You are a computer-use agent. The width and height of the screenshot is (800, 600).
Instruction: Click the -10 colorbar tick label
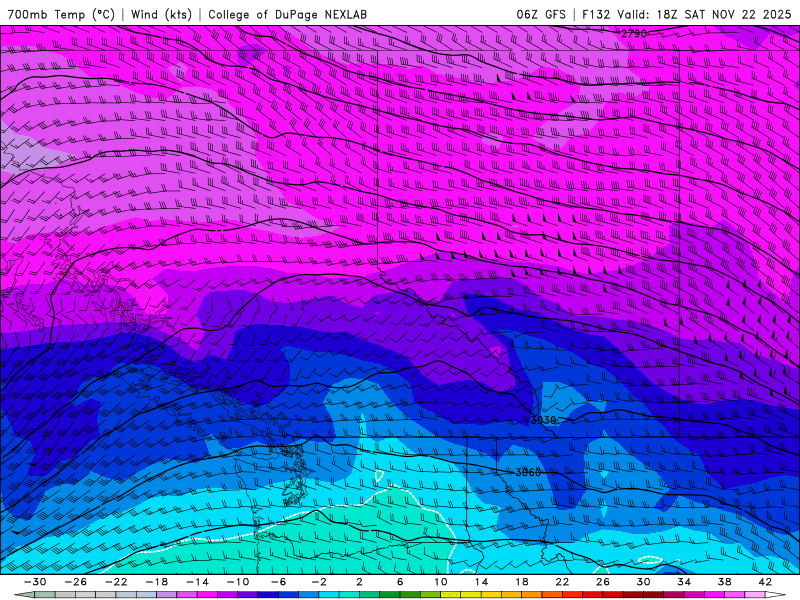238,582
